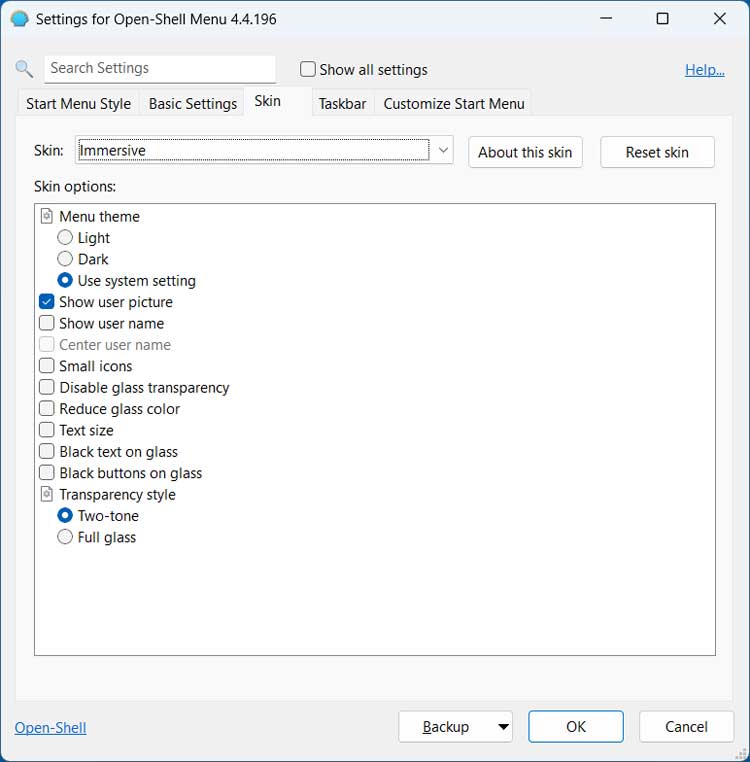
Task: Check Black text on glass
Action: pyautogui.click(x=47, y=451)
